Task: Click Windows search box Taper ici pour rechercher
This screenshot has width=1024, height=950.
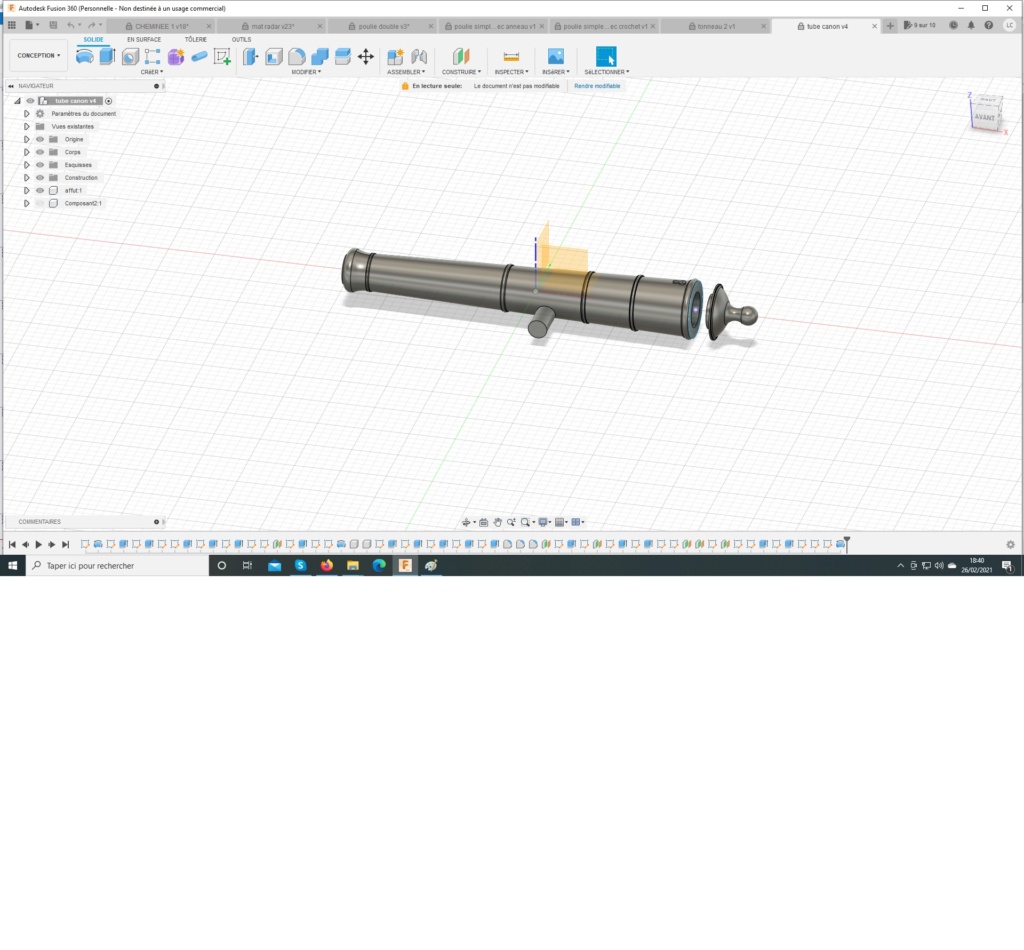Action: 118,565
